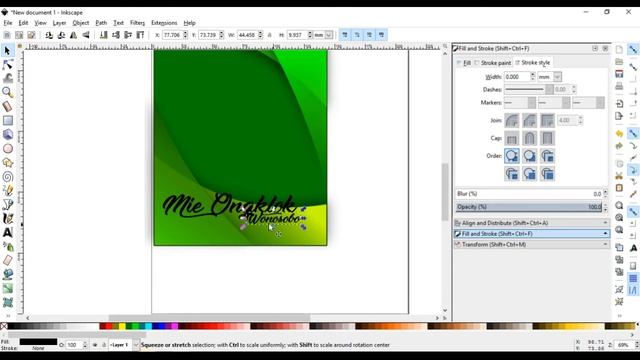Viewport: 640px width, 360px height.
Task: Select the Node editing tool
Action: (7, 64)
